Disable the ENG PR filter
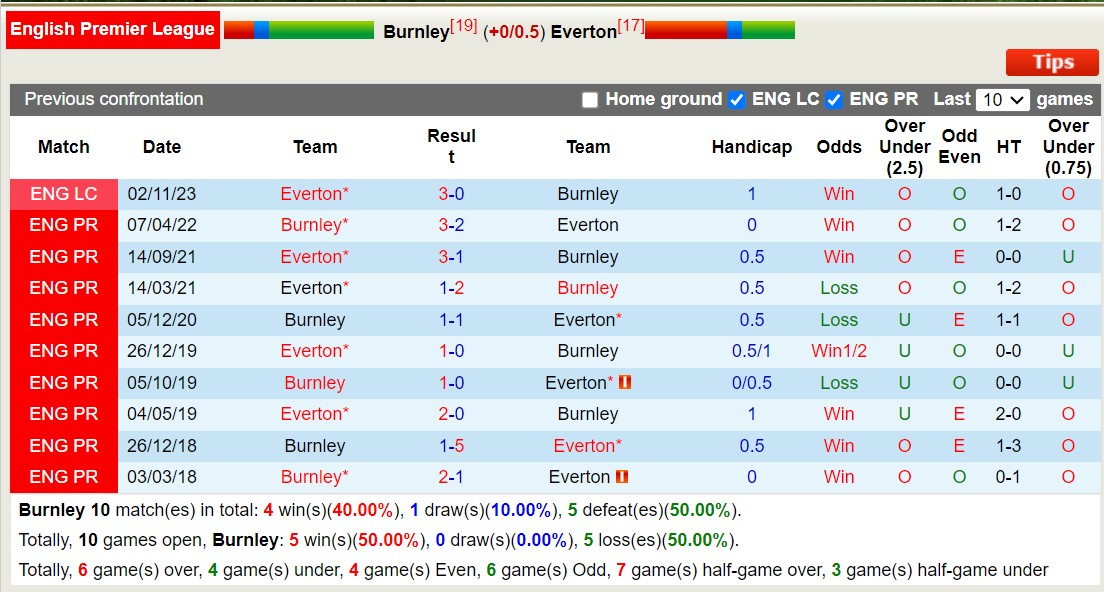This screenshot has height=592, width=1104. pos(834,99)
